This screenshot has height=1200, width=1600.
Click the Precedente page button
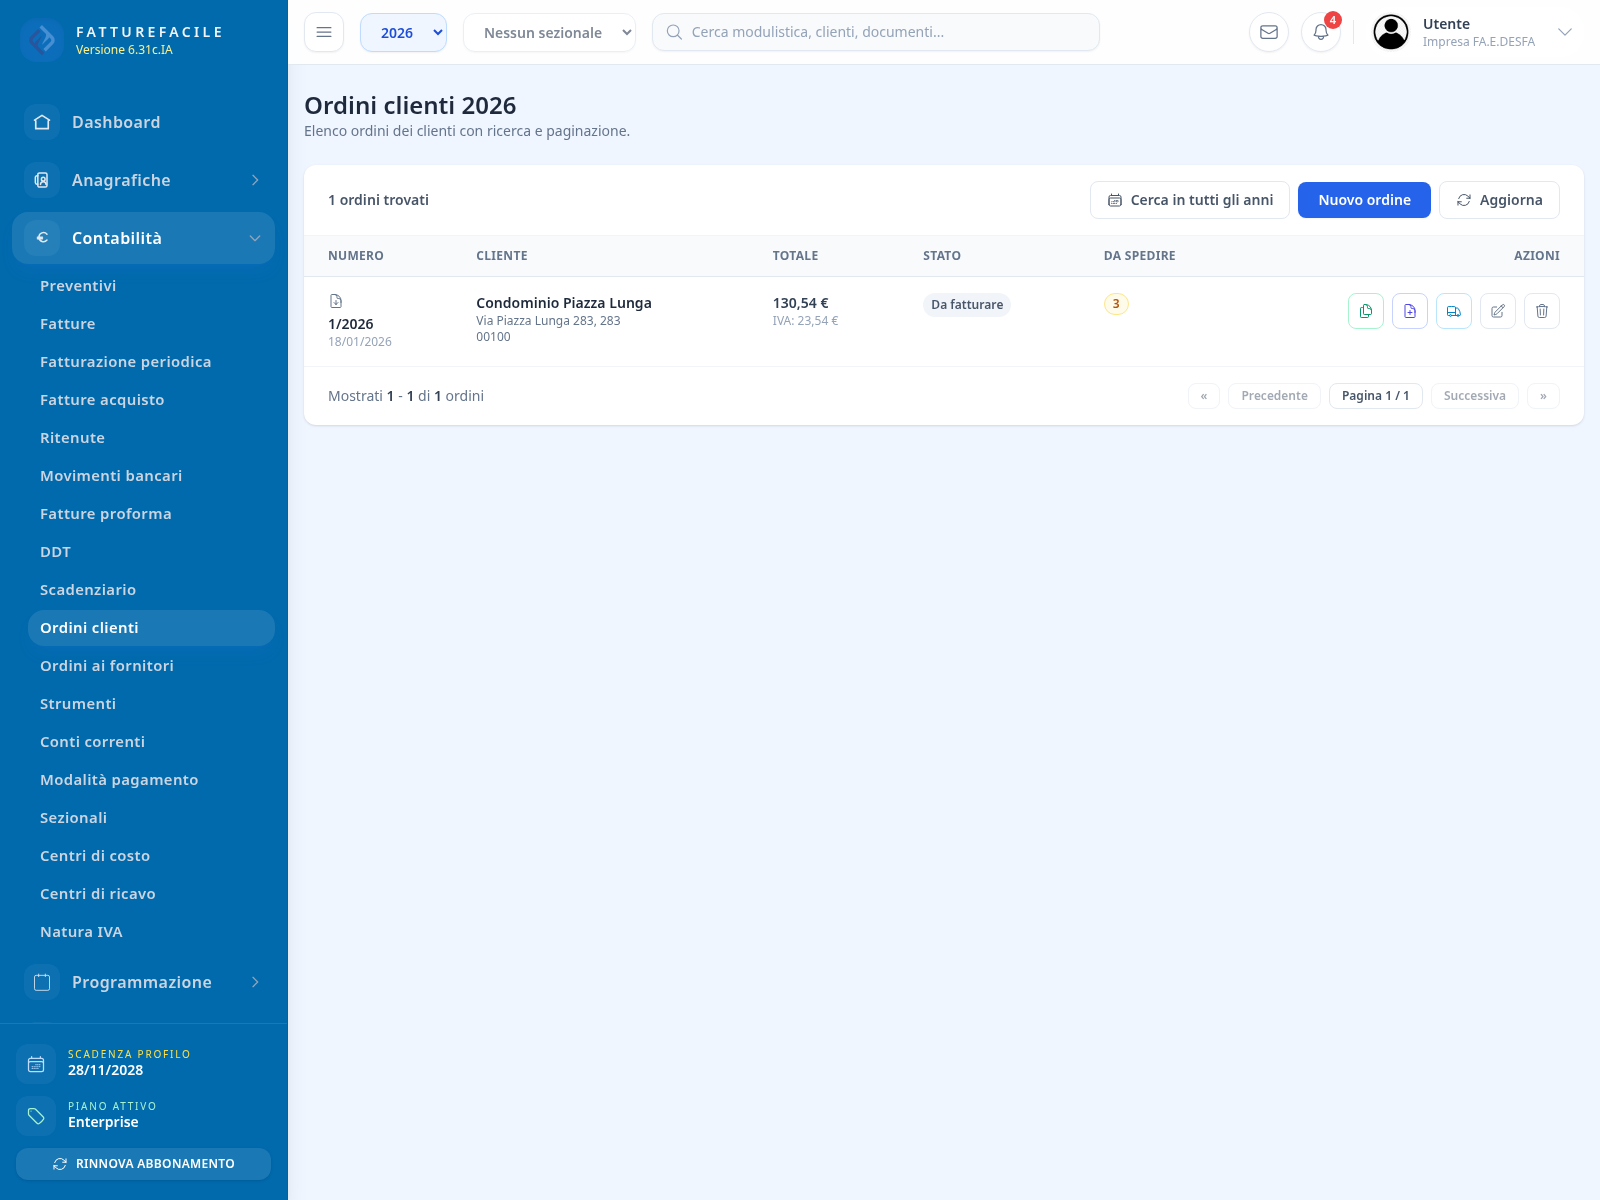(x=1274, y=396)
